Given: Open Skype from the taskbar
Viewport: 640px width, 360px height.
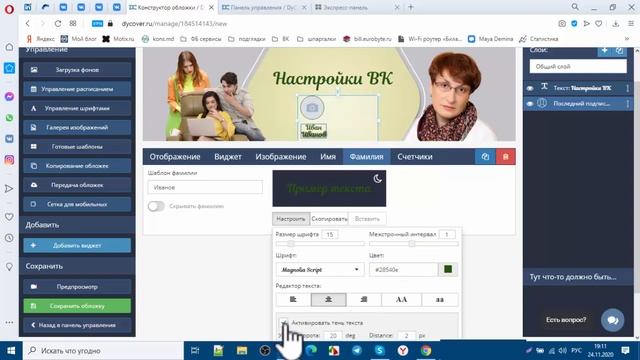Looking at the screenshot, I should (x=380, y=351).
